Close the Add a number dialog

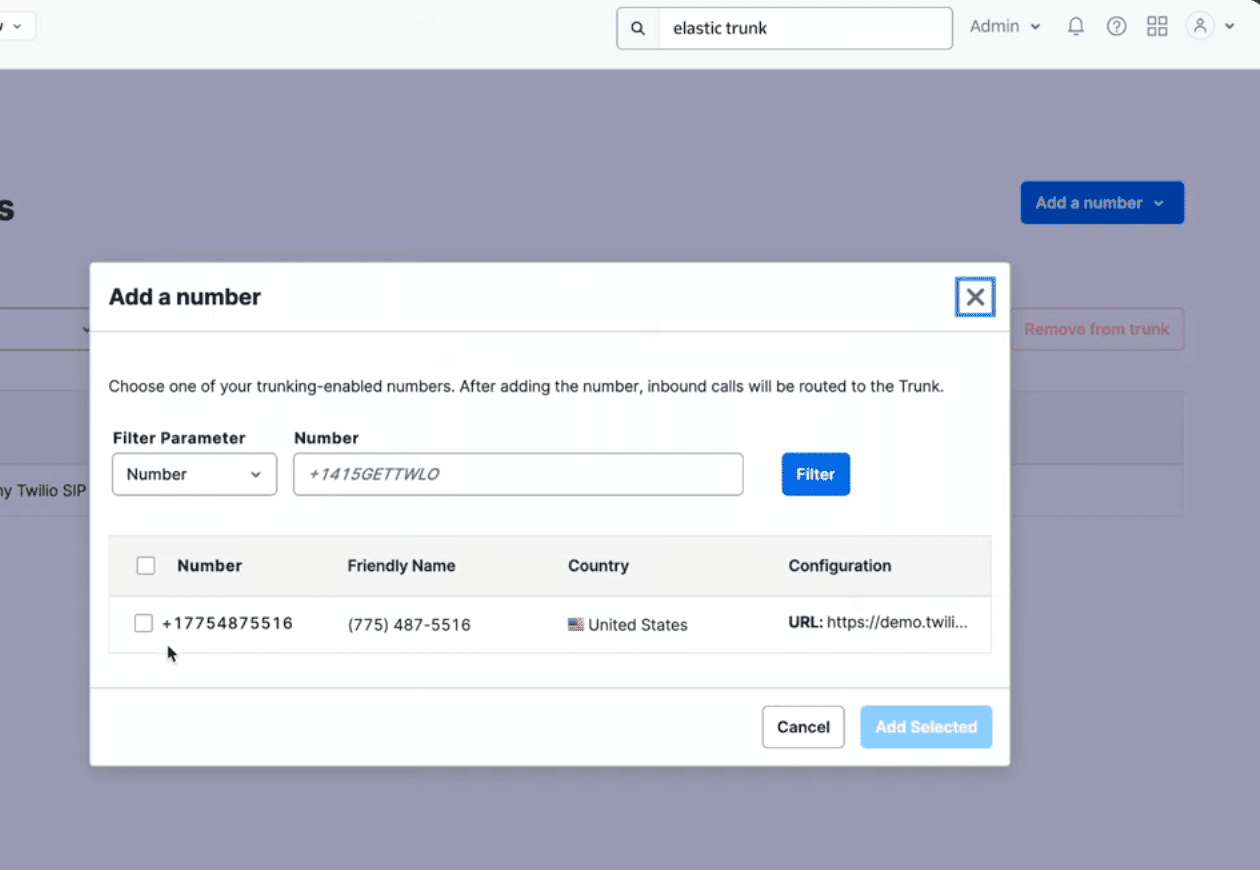pos(975,297)
